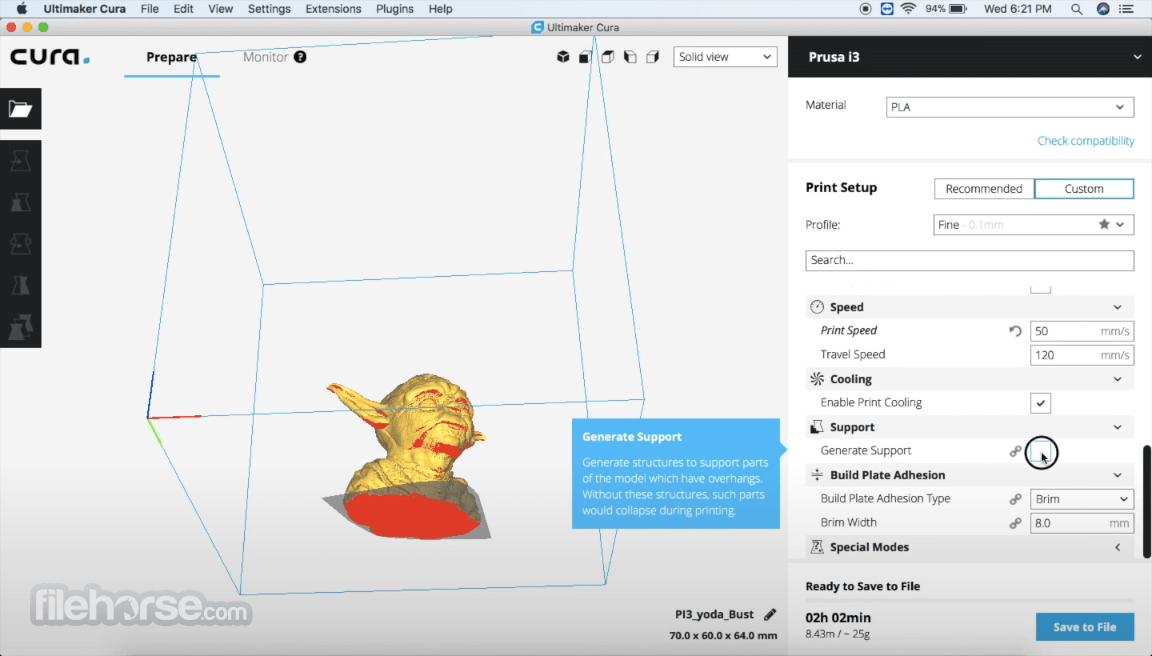Image resolution: width=1152 pixels, height=656 pixels.
Task: Click link icon beside Build Plate Adhesion Type
Action: pyautogui.click(x=1015, y=499)
